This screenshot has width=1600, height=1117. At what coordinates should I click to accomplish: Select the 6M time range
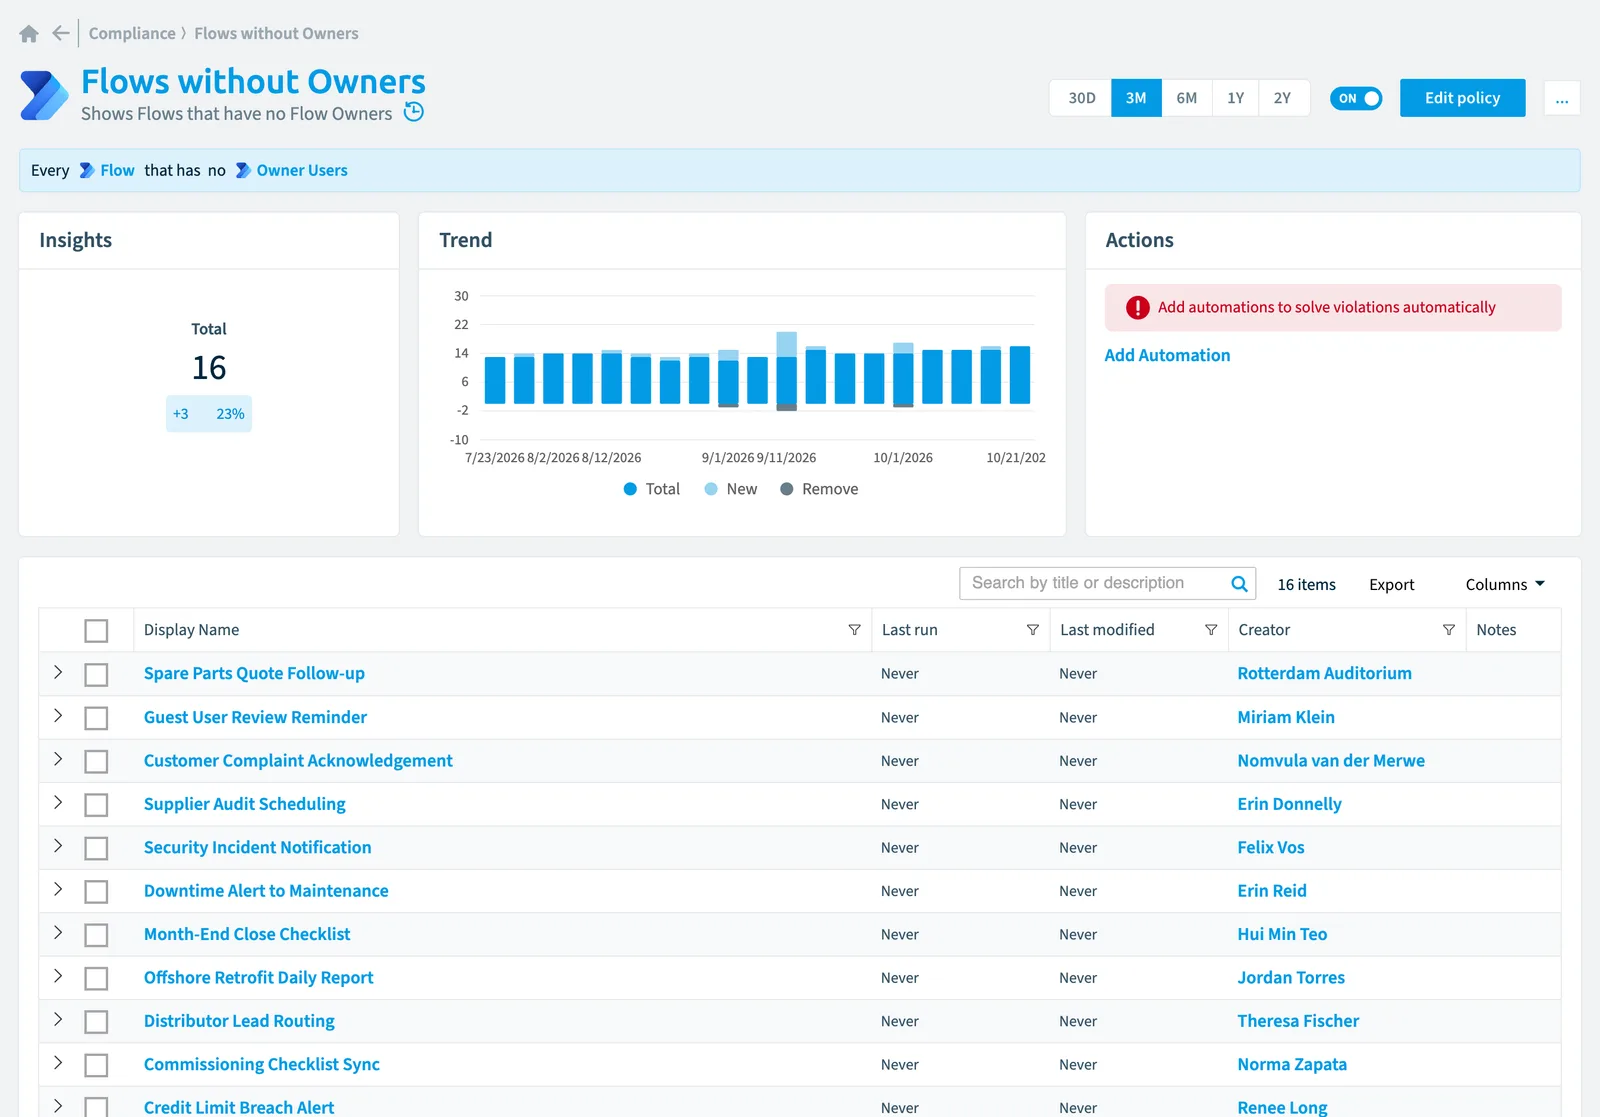pyautogui.click(x=1187, y=98)
